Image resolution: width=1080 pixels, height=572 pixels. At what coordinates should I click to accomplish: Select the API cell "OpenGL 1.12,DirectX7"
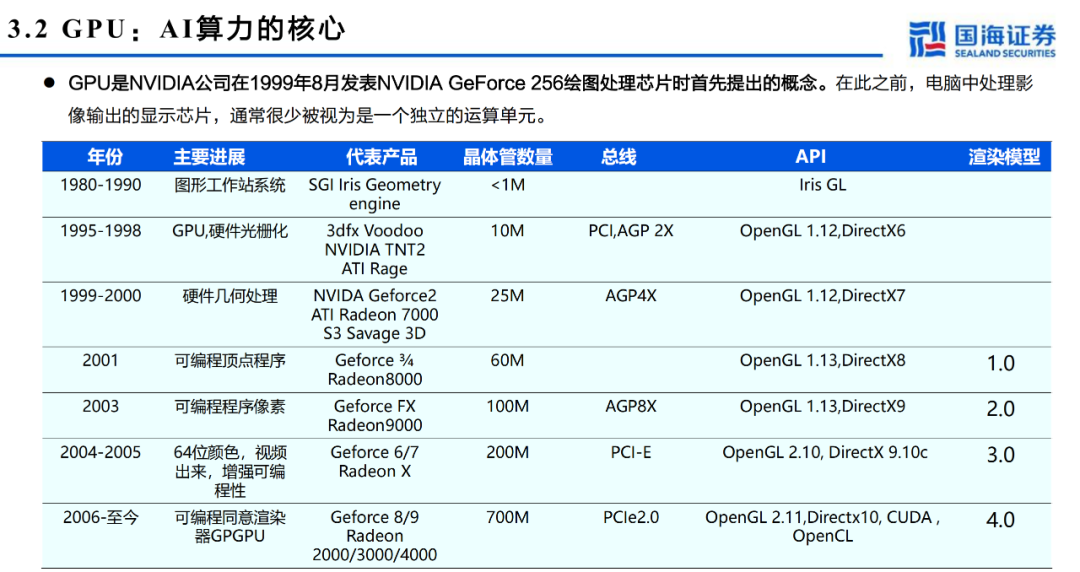pyautogui.click(x=822, y=296)
